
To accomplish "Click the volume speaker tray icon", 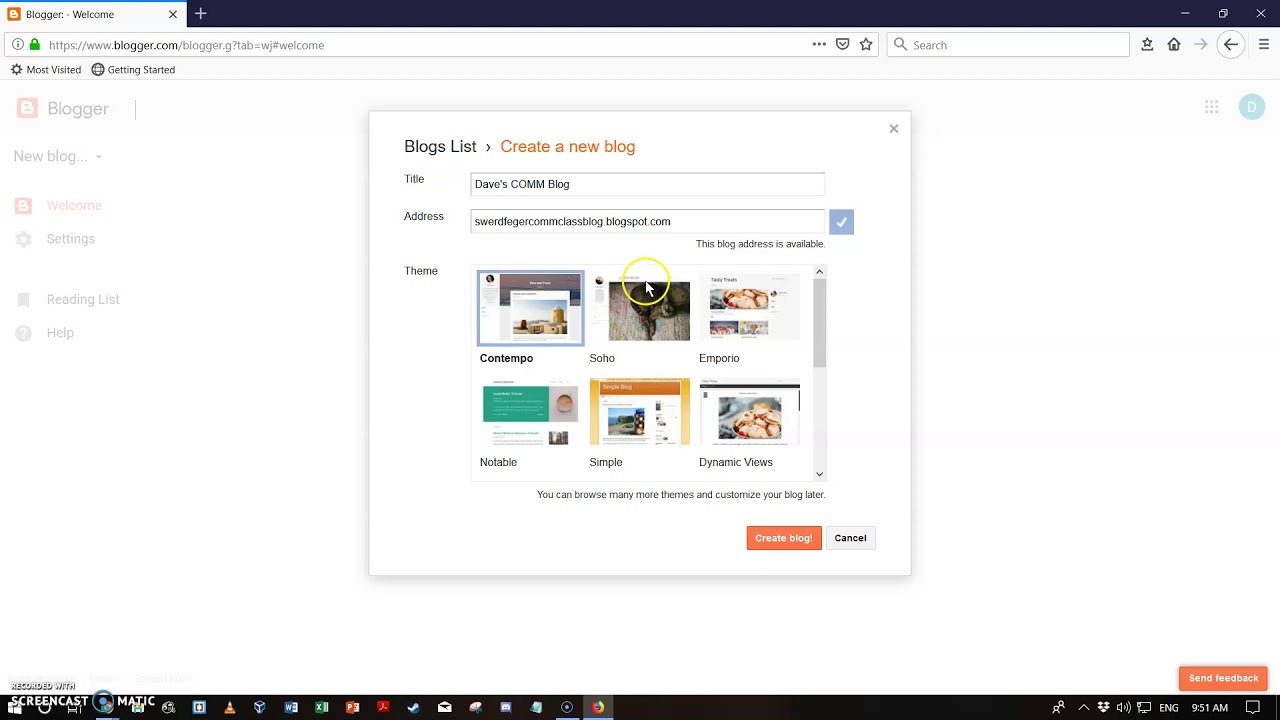I will coord(1123,708).
